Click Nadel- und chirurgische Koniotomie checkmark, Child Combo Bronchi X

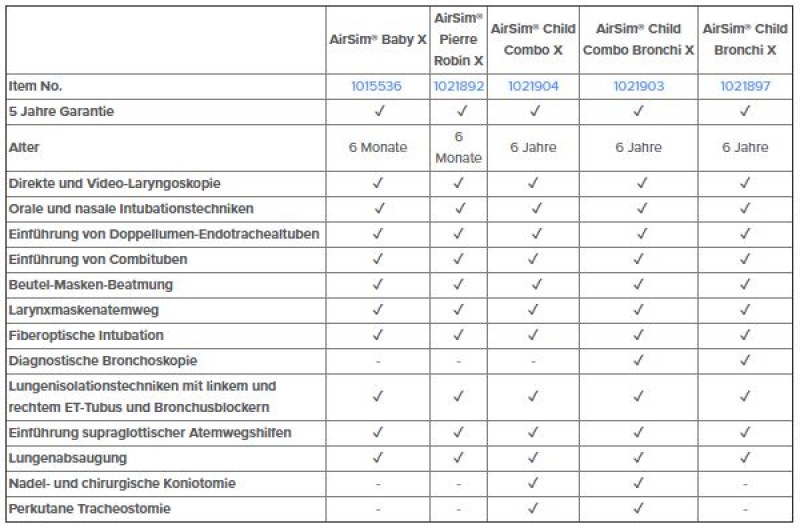[640, 483]
